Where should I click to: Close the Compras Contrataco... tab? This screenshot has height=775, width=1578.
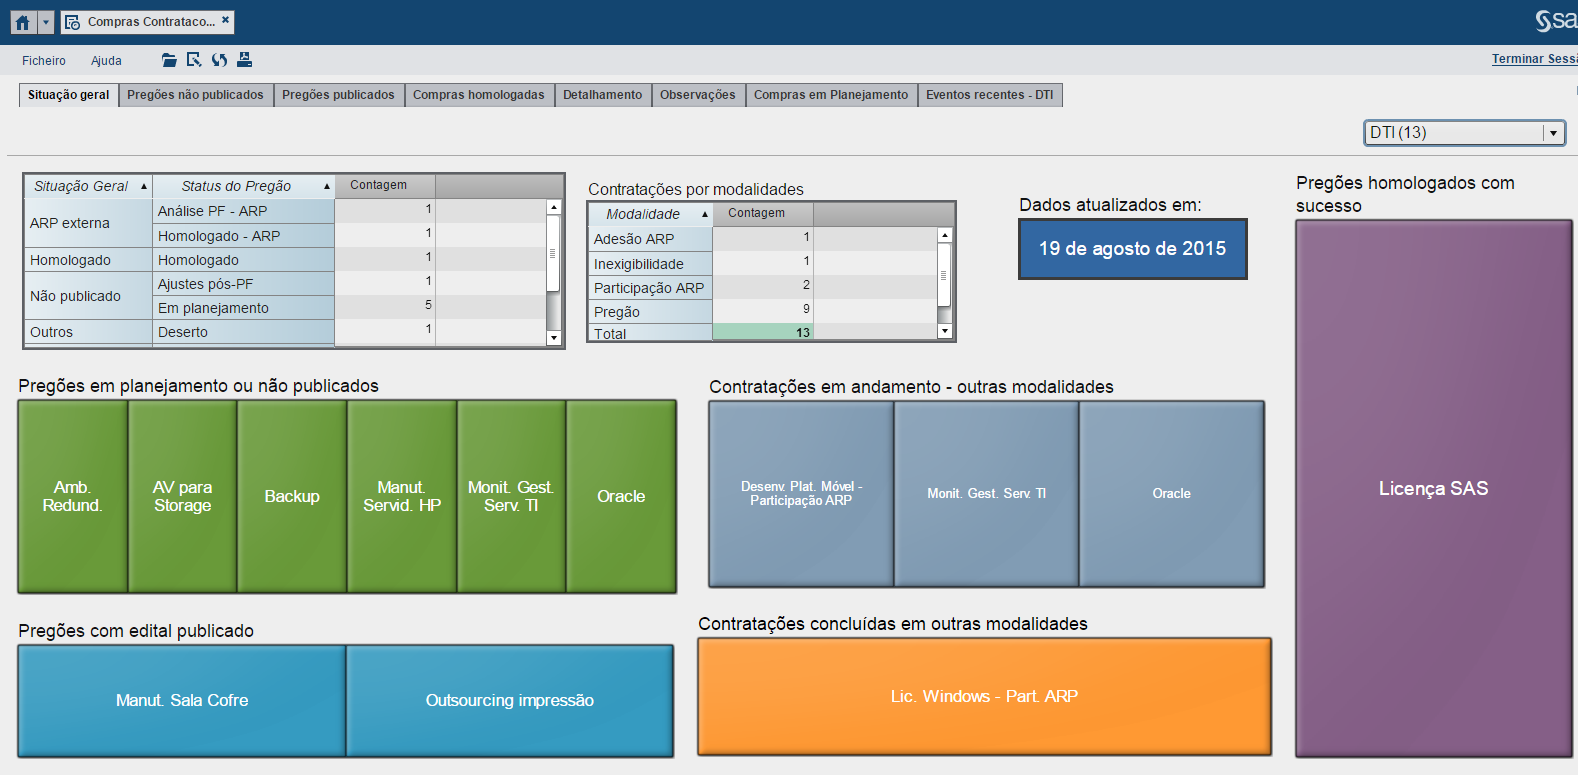click(225, 20)
